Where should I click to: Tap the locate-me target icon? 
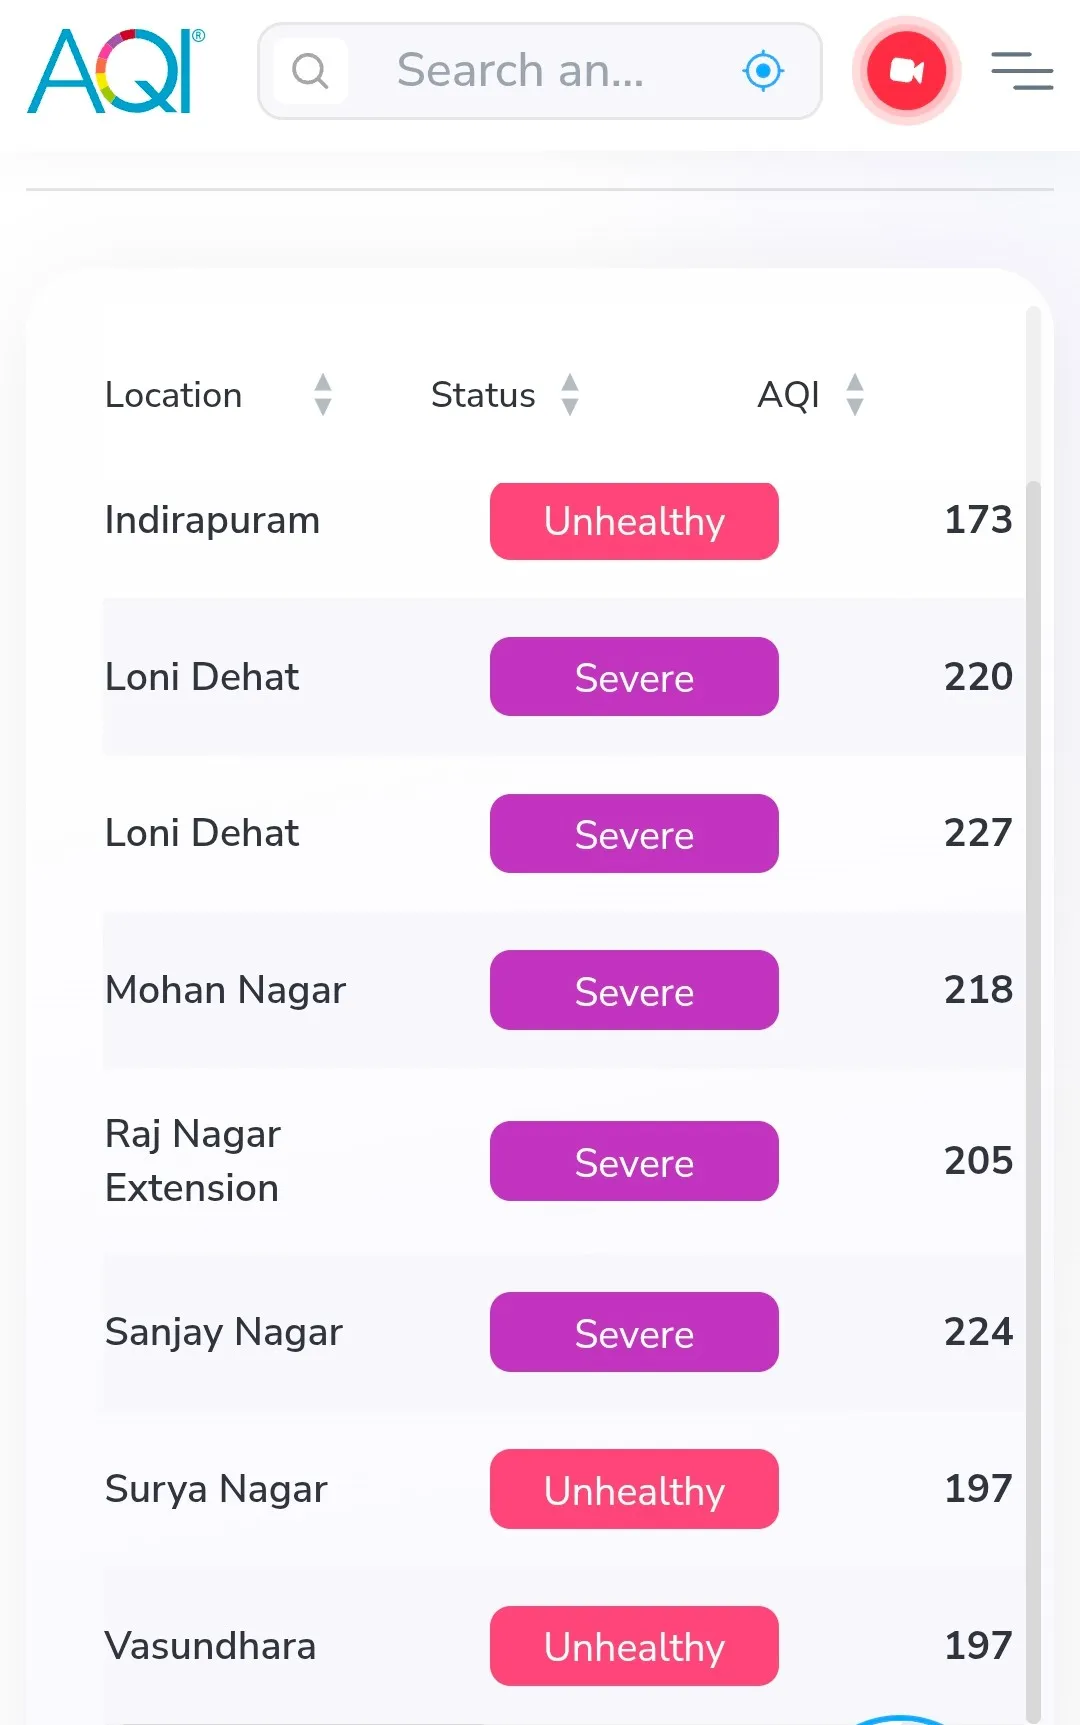(764, 71)
